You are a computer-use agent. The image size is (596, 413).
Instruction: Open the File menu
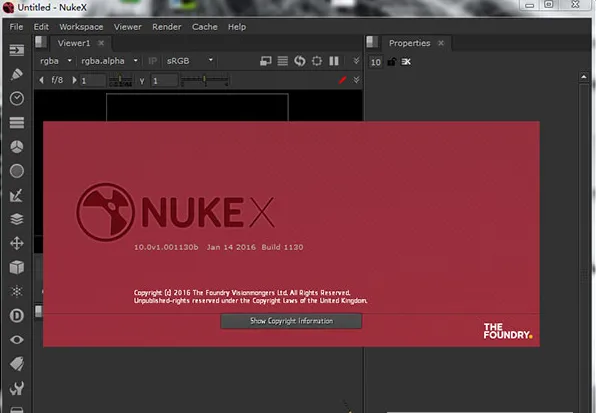pyautogui.click(x=16, y=27)
